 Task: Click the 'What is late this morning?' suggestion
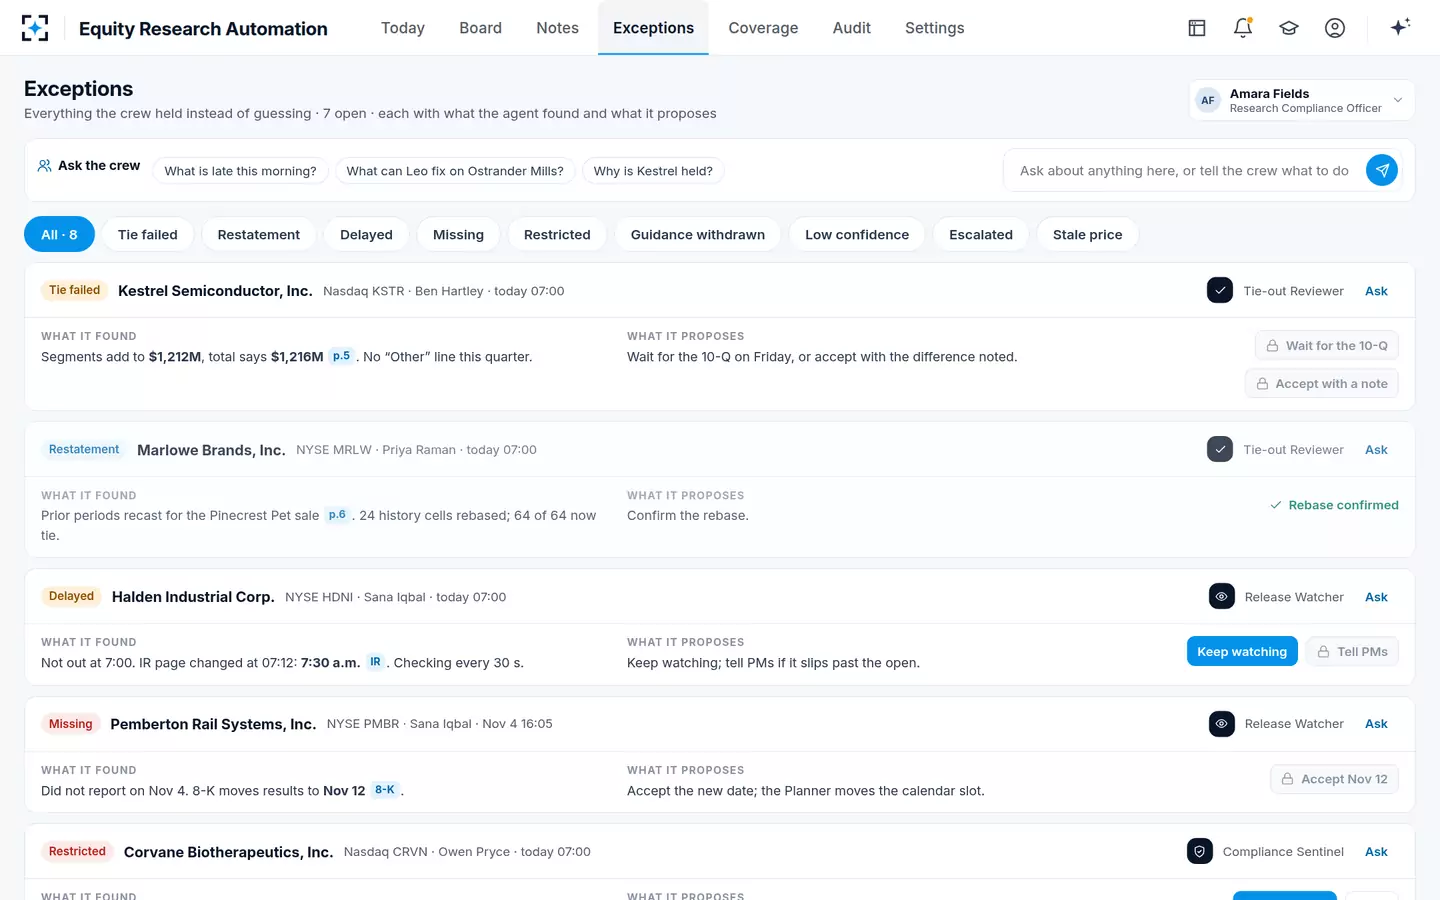pos(240,171)
